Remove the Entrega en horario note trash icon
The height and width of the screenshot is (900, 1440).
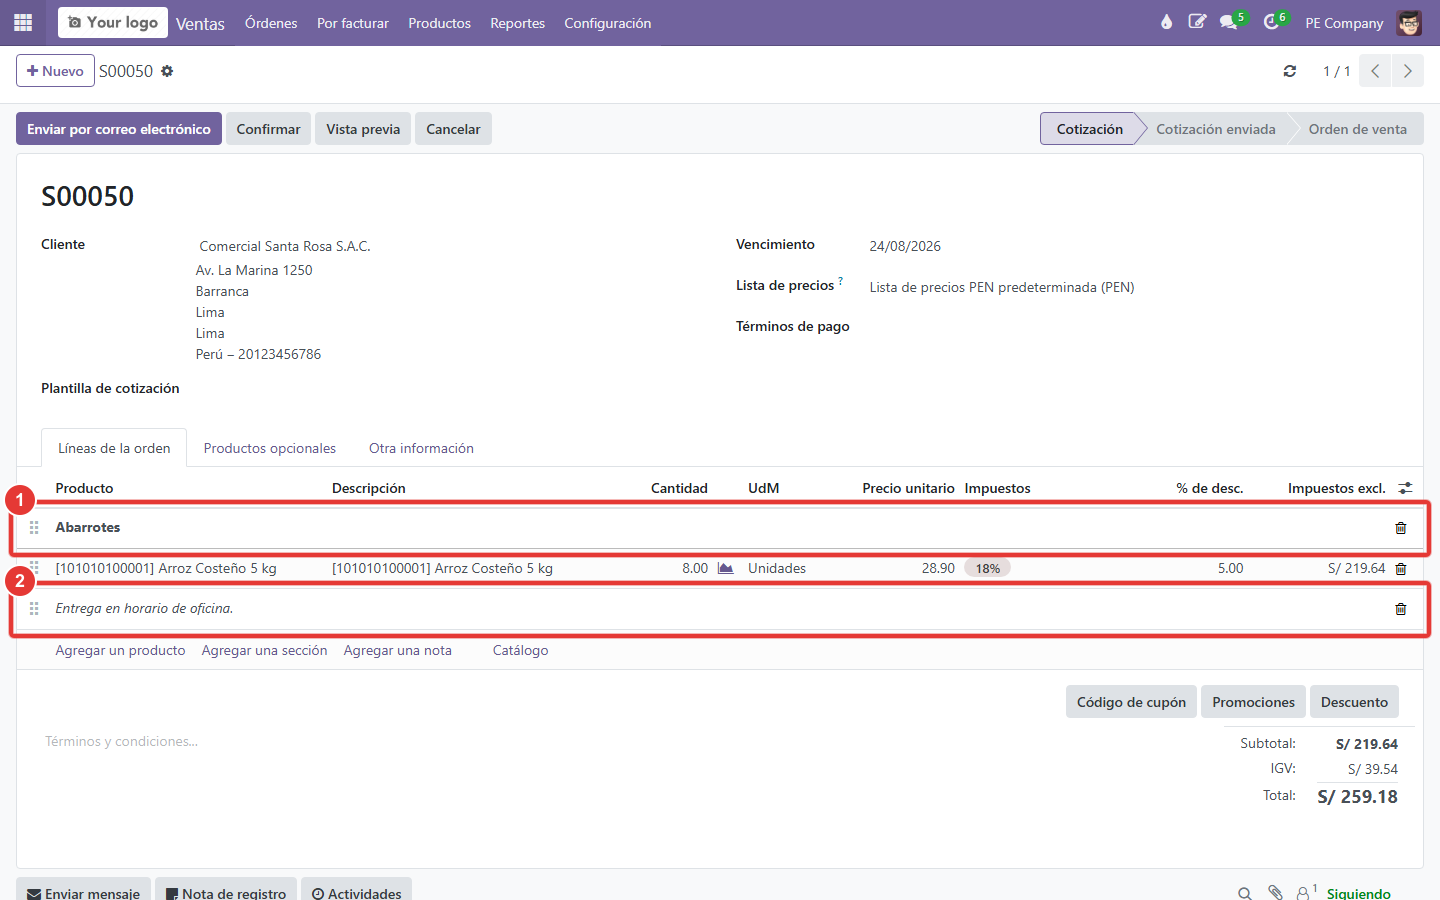1400,609
